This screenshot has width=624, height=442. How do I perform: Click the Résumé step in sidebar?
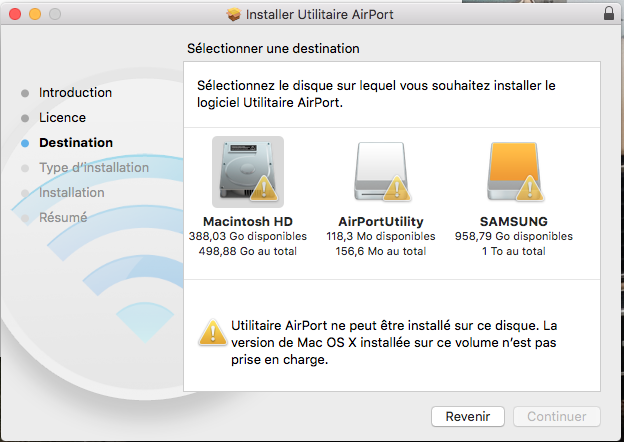click(x=63, y=218)
